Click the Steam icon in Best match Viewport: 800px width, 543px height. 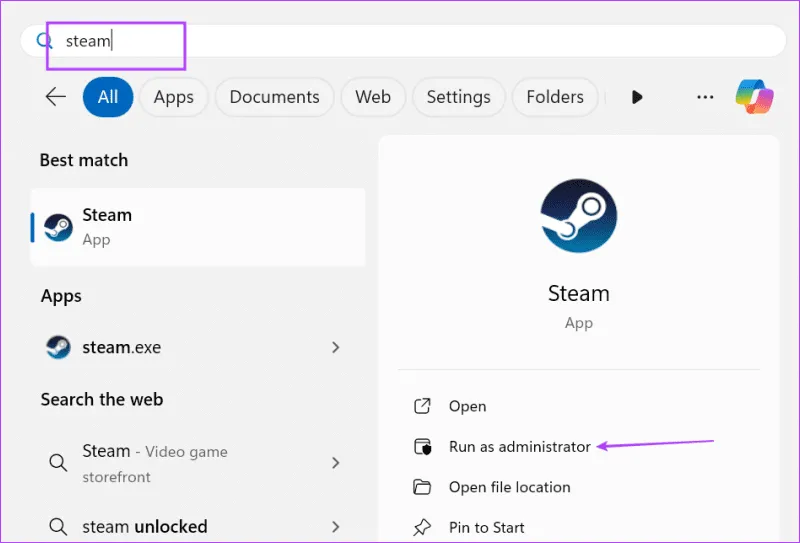click(x=59, y=227)
